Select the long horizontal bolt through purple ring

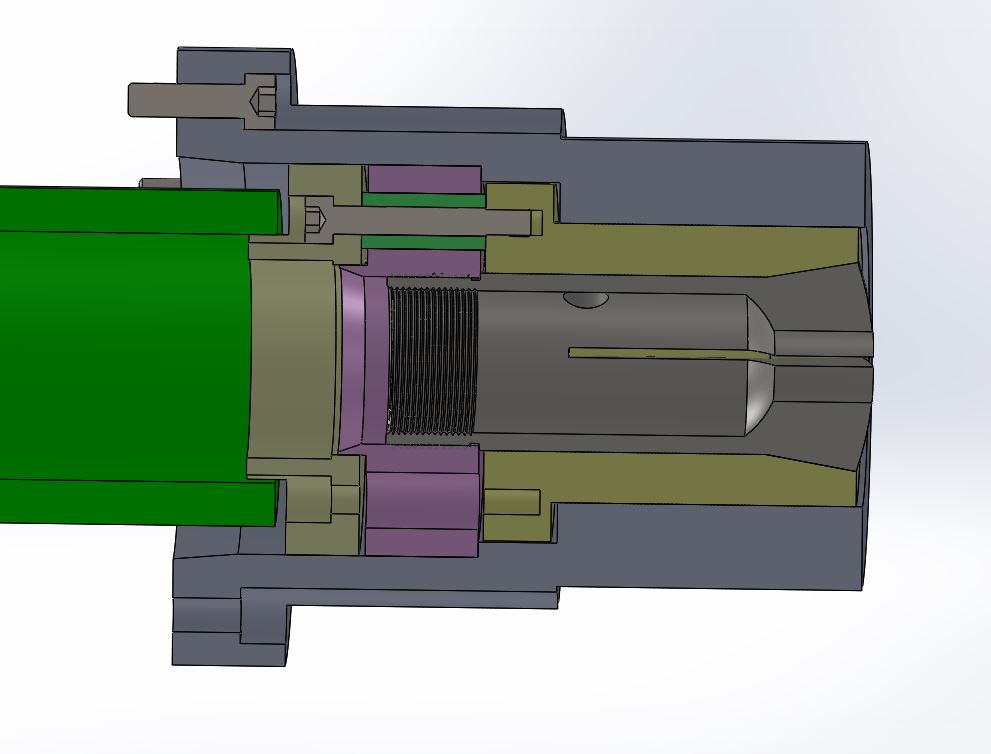coord(422,220)
